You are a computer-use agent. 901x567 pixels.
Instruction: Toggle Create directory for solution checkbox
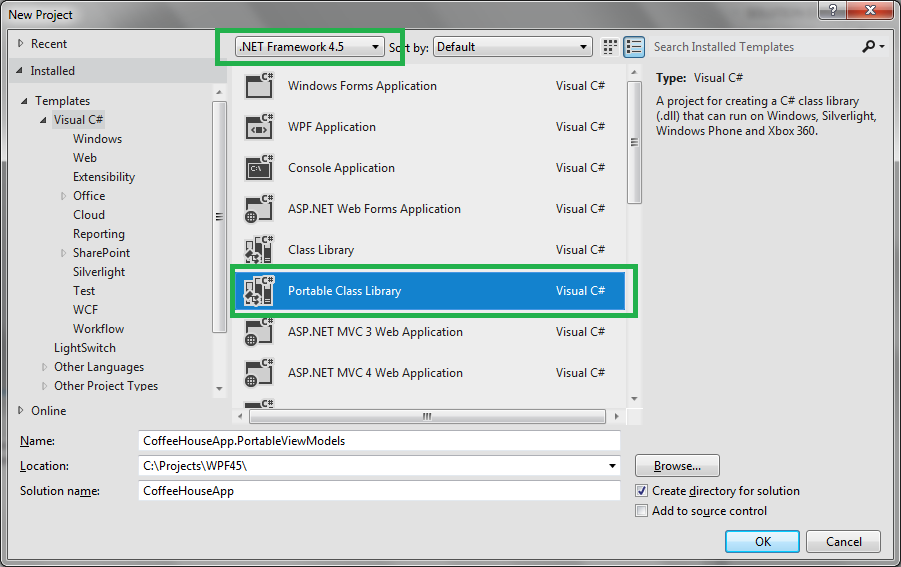641,491
